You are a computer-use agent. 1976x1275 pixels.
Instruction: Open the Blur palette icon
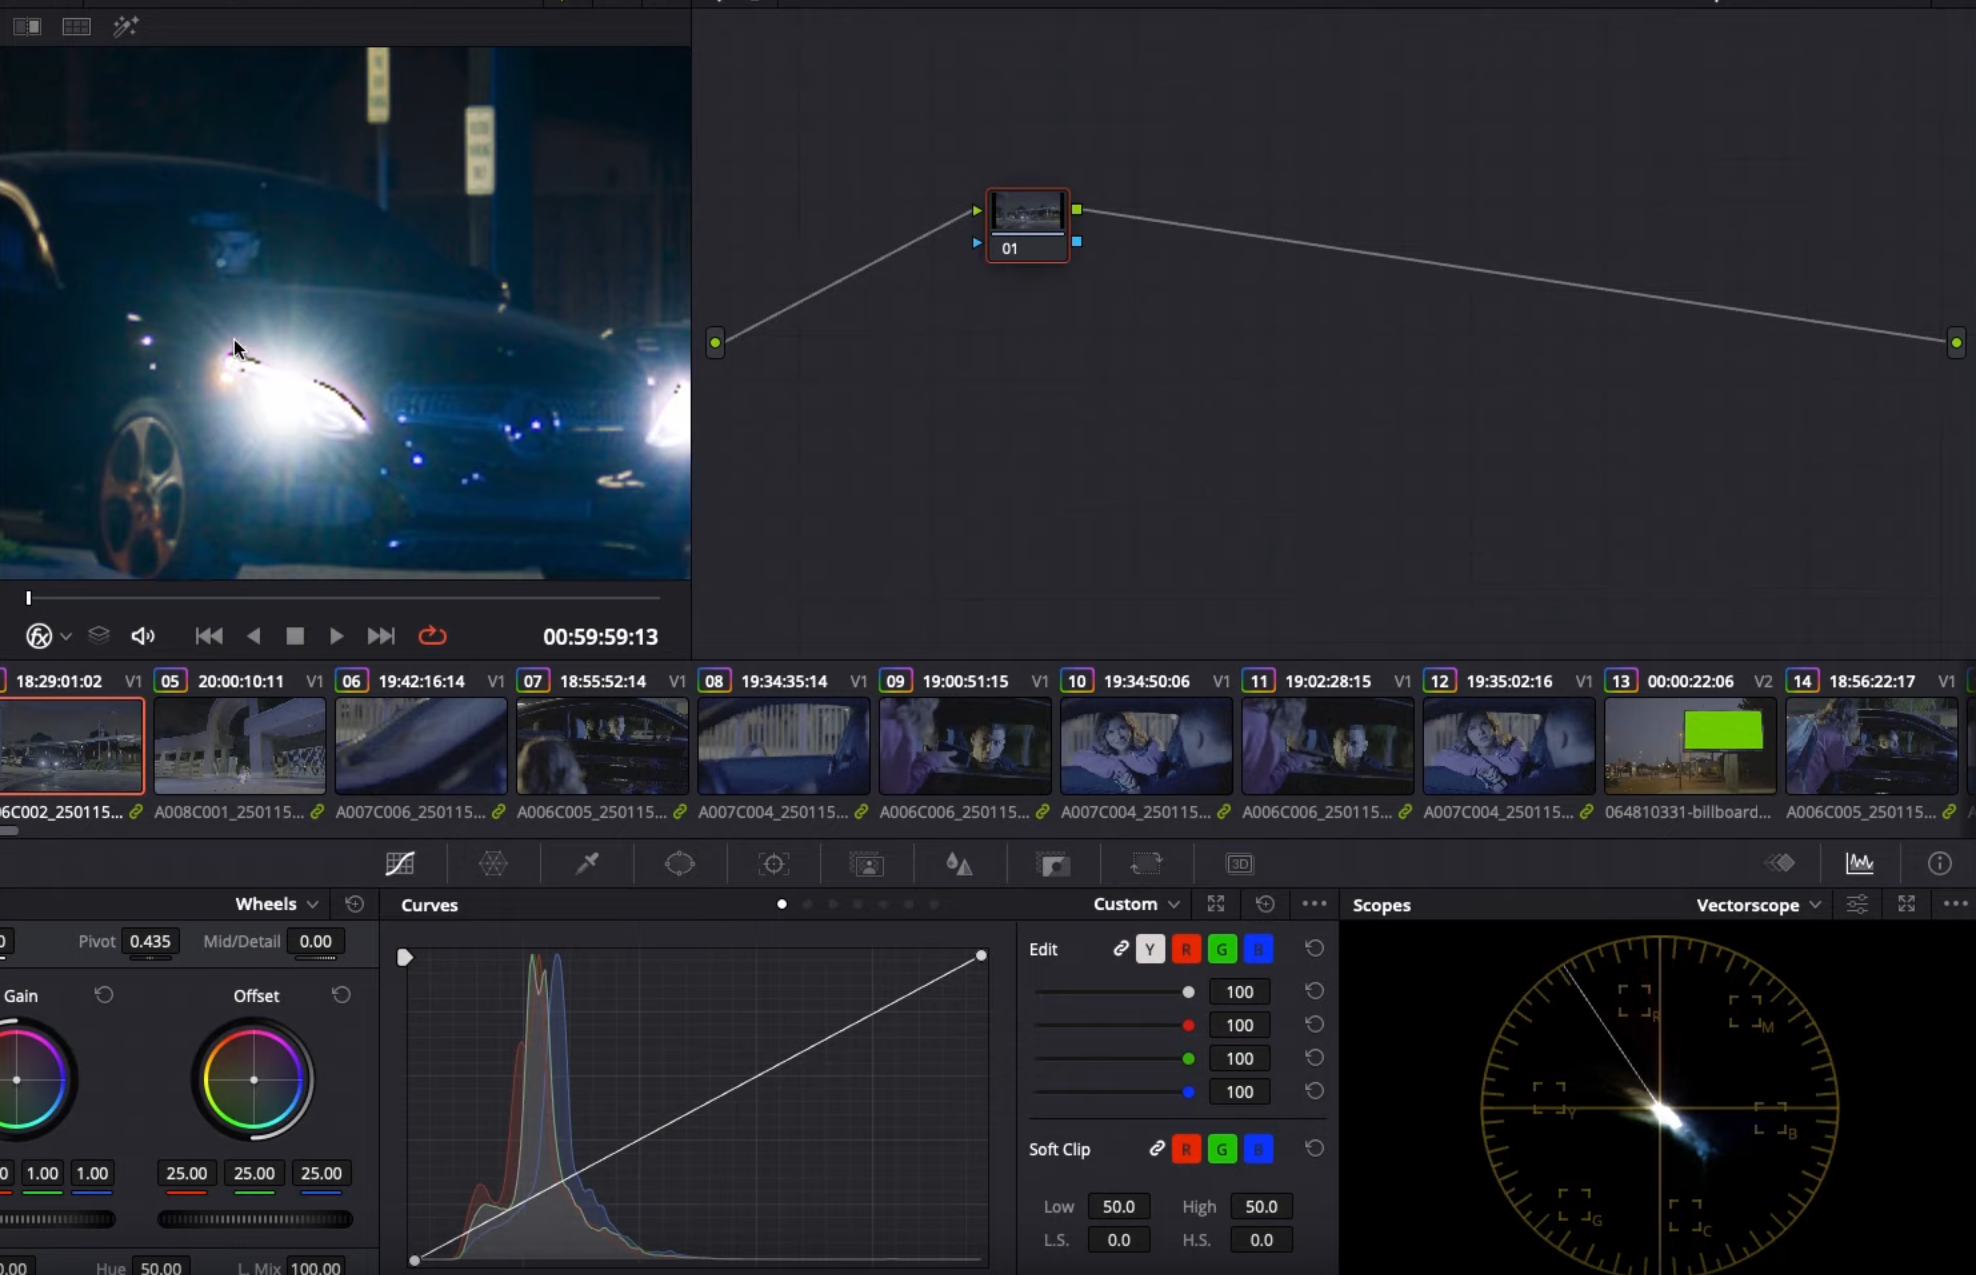point(959,864)
